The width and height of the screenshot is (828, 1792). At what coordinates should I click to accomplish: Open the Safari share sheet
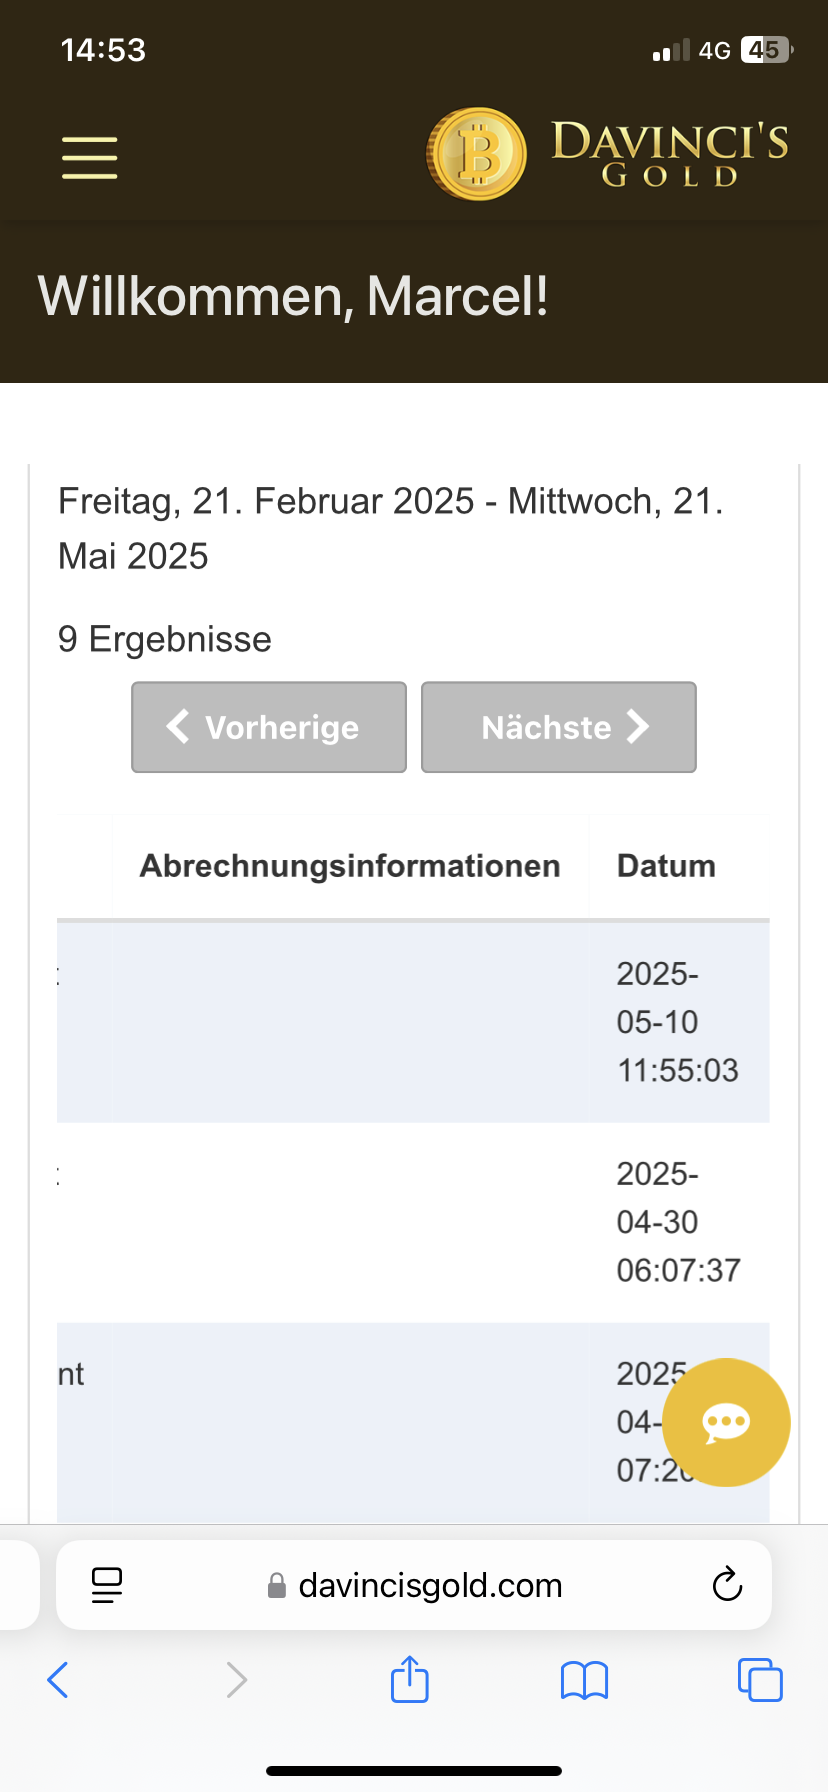click(x=410, y=1679)
